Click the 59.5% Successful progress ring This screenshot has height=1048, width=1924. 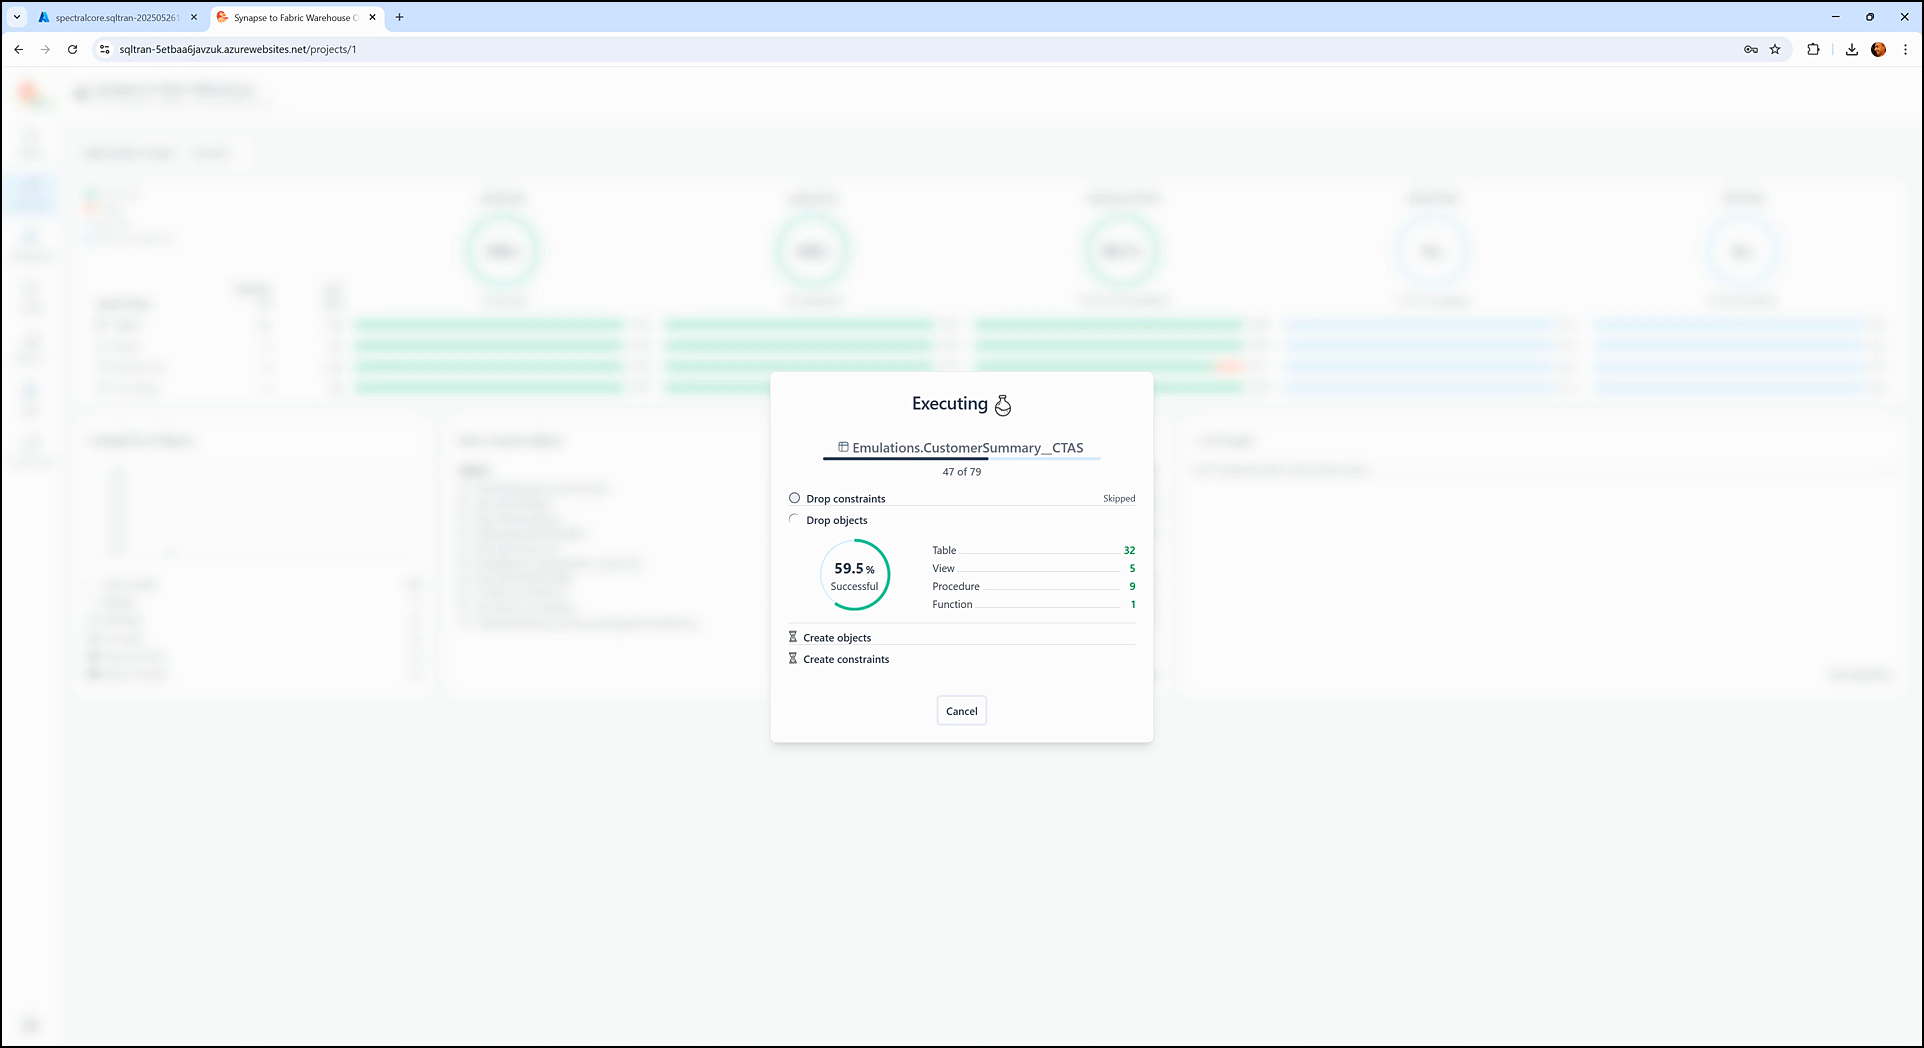(x=855, y=575)
